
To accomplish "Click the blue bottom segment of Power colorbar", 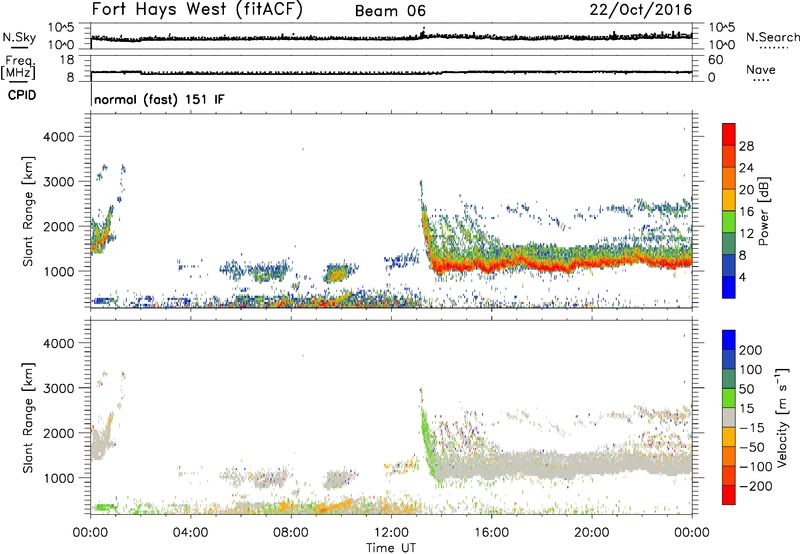I will 729,288.
